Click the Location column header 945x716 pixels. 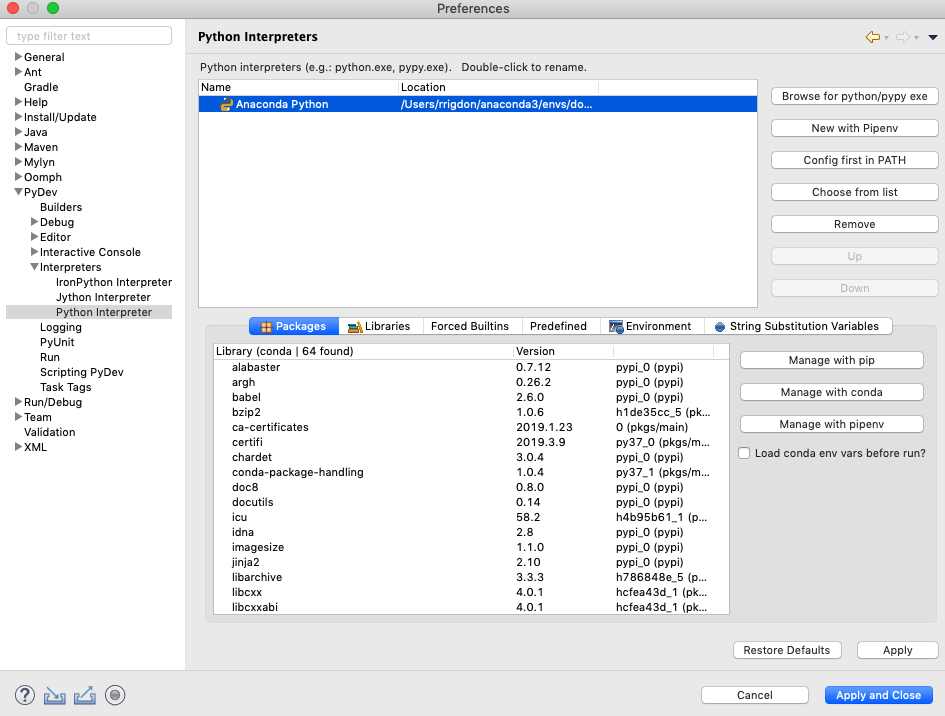point(498,87)
